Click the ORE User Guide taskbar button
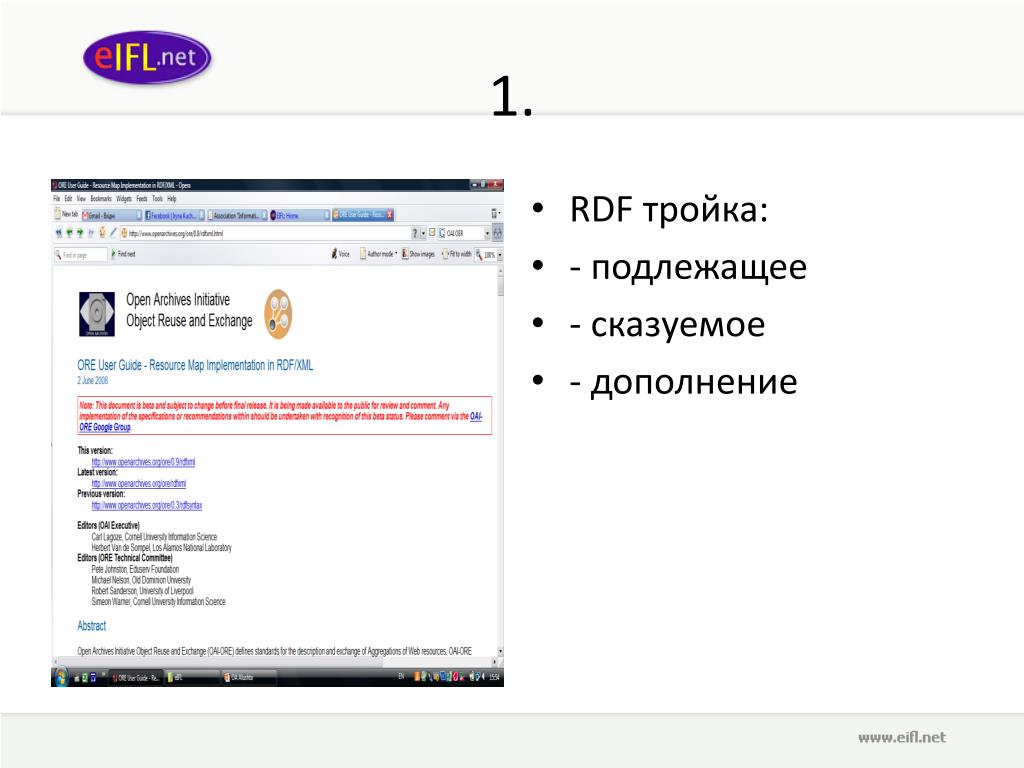 pos(135,677)
